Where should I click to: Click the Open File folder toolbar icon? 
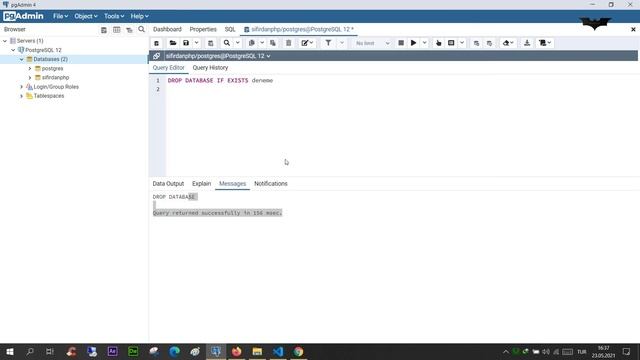(173, 43)
